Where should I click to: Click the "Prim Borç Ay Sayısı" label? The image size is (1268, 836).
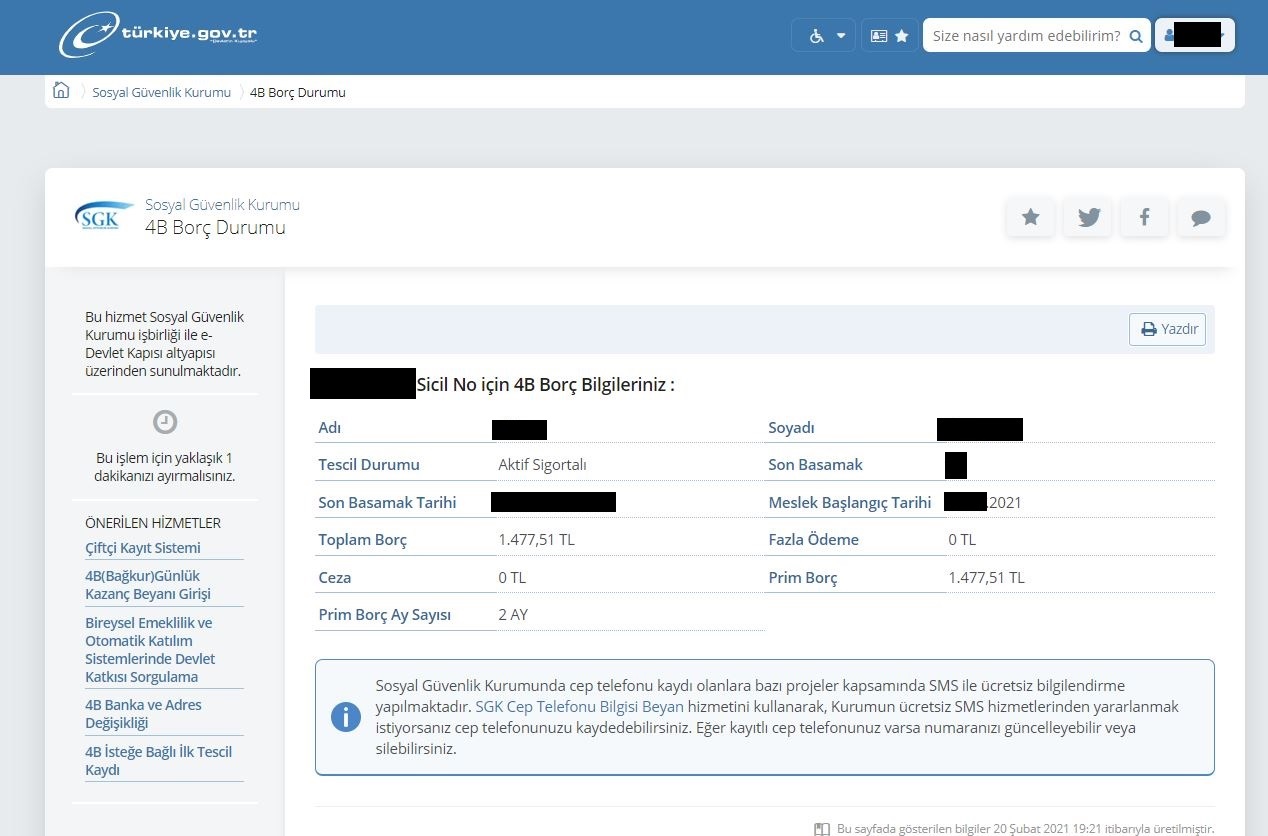pos(385,615)
